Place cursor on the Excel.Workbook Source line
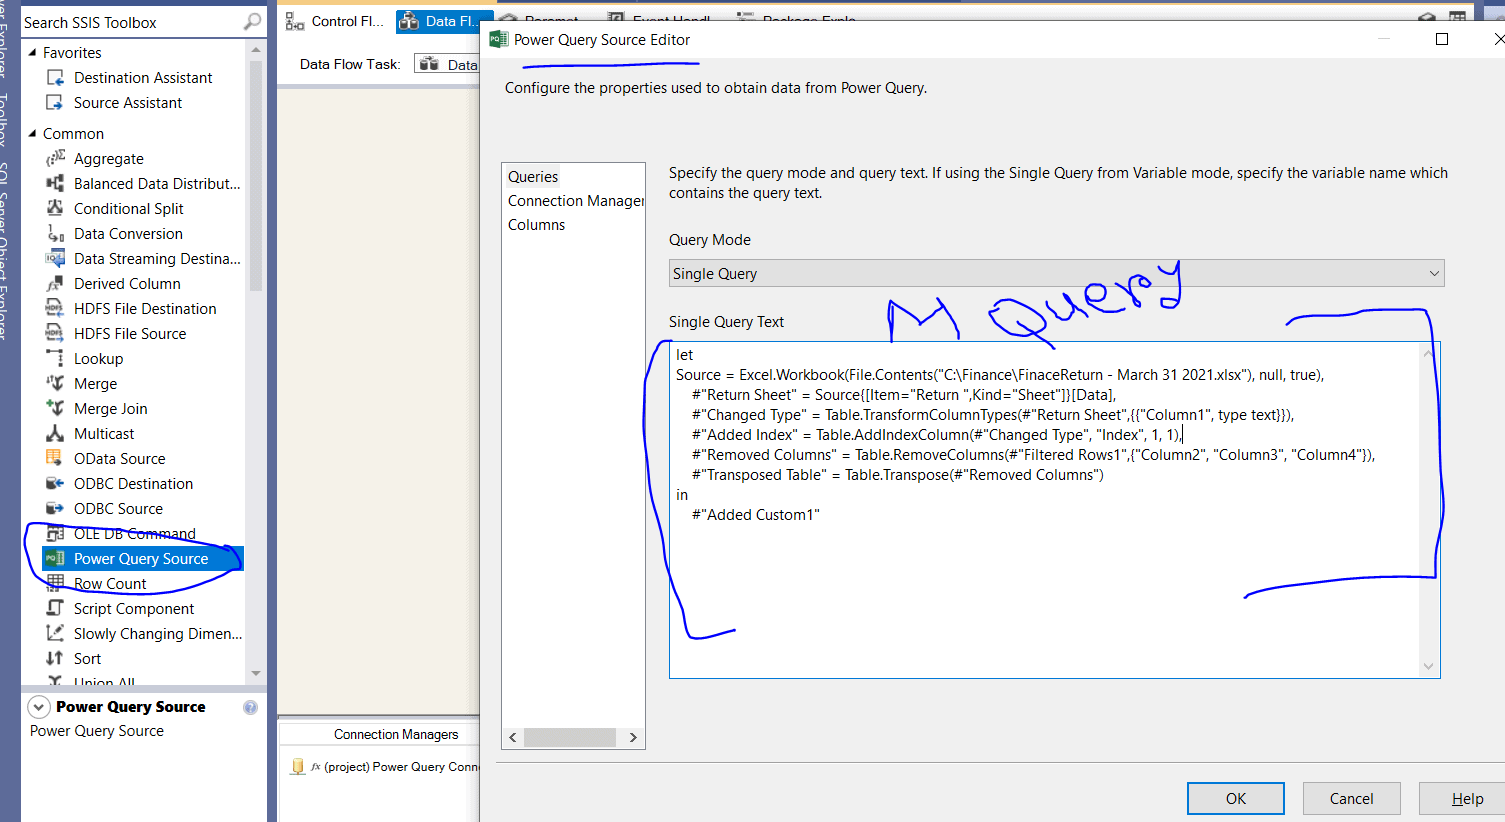1505x822 pixels. tap(1000, 375)
